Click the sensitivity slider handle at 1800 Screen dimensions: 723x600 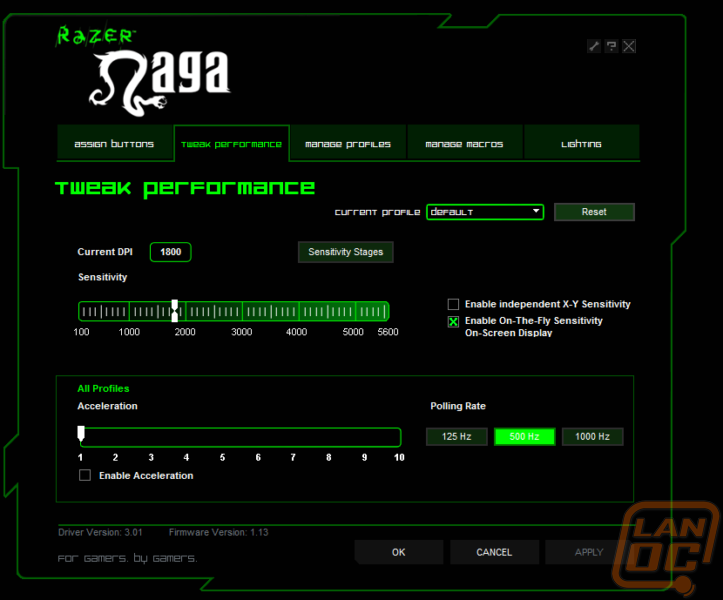174,311
